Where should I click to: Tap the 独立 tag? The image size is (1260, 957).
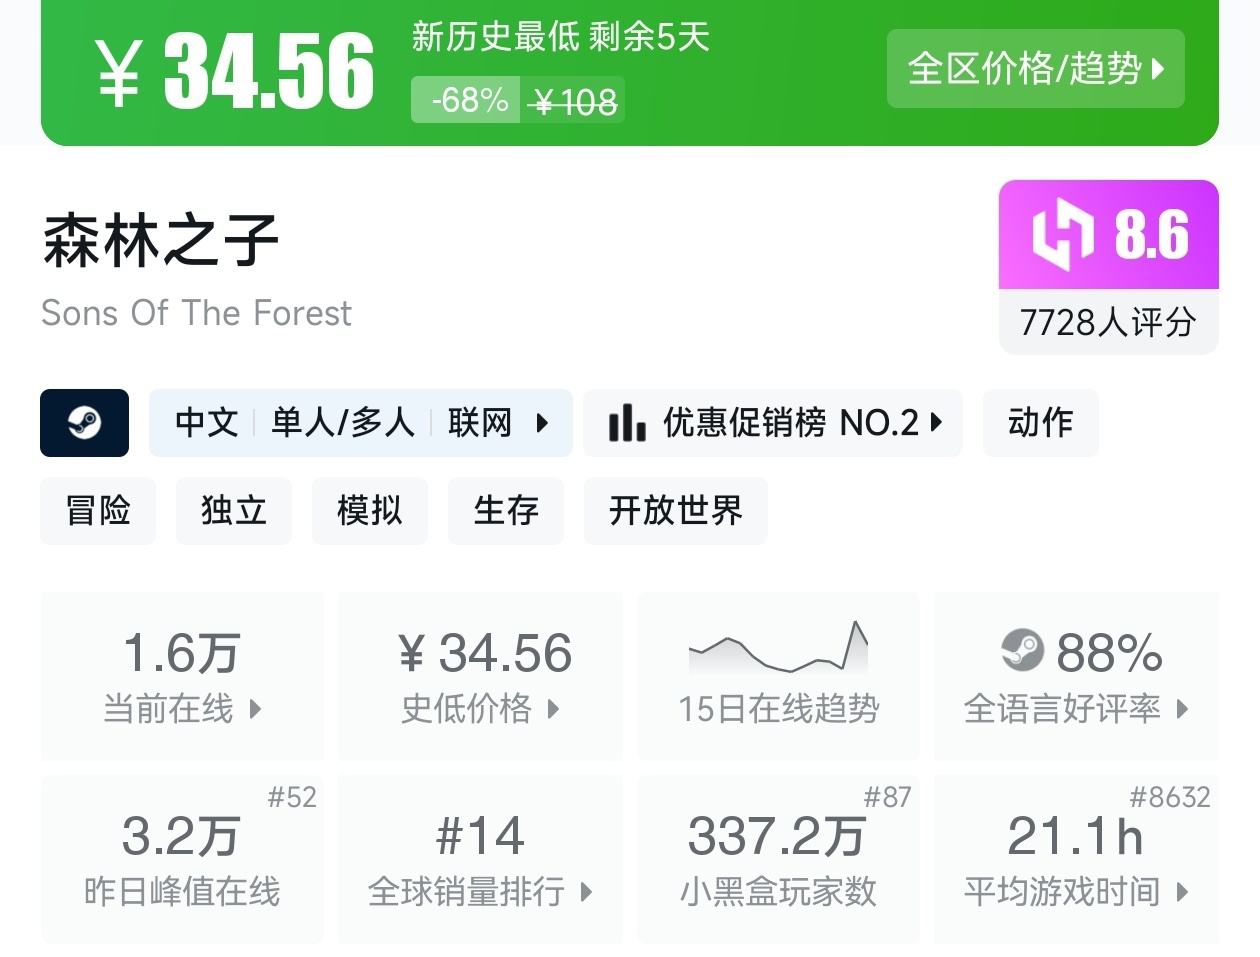tap(234, 511)
